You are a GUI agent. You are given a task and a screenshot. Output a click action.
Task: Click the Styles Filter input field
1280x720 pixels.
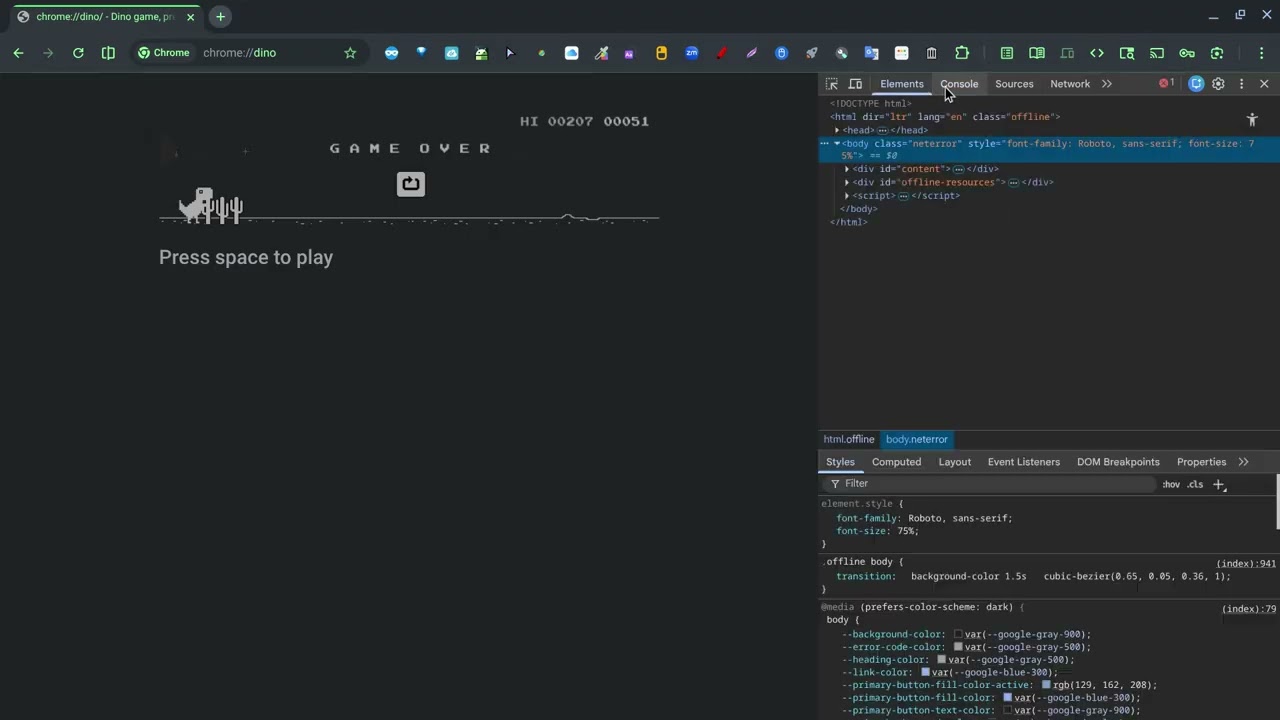990,484
